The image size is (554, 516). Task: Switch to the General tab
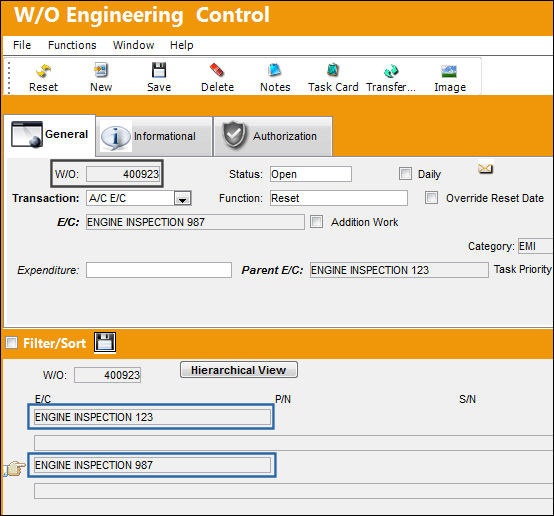[x=49, y=135]
